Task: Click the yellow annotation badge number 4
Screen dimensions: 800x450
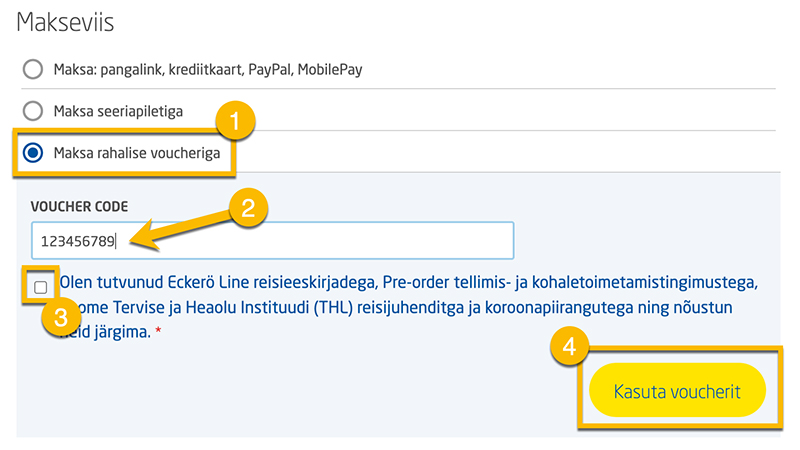Action: (569, 346)
